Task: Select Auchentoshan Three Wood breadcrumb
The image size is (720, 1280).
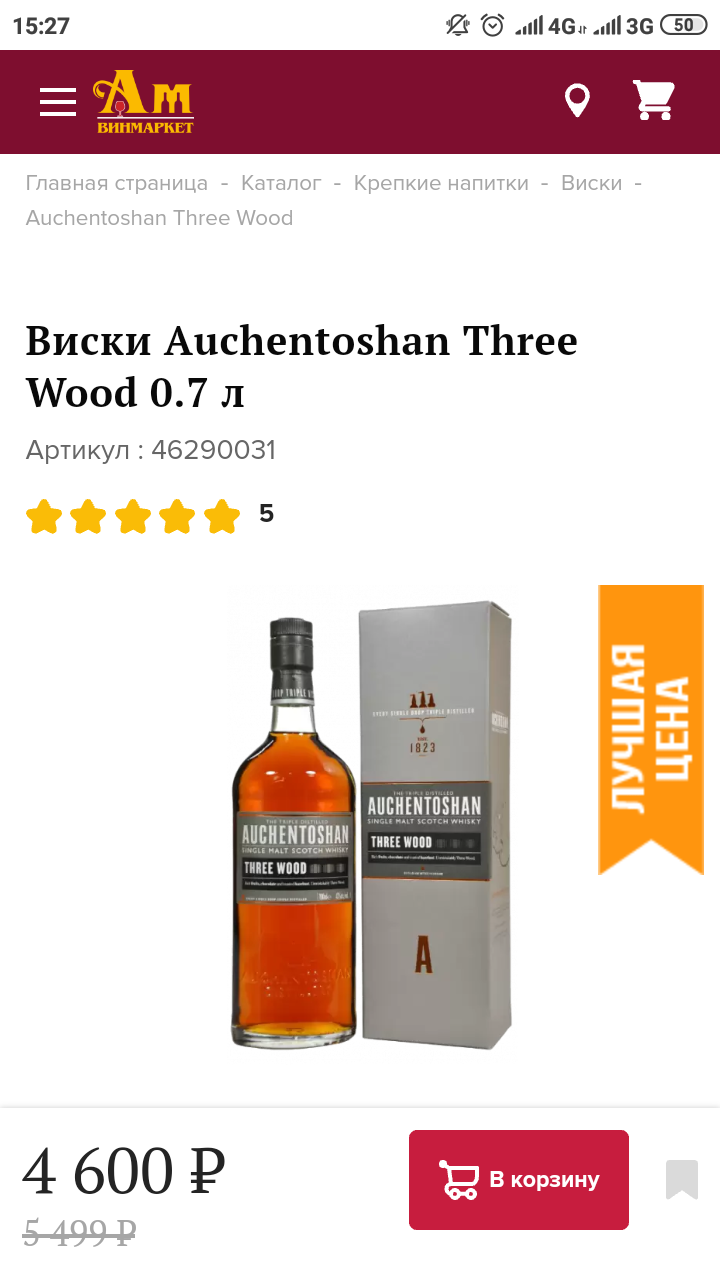Action: (159, 218)
